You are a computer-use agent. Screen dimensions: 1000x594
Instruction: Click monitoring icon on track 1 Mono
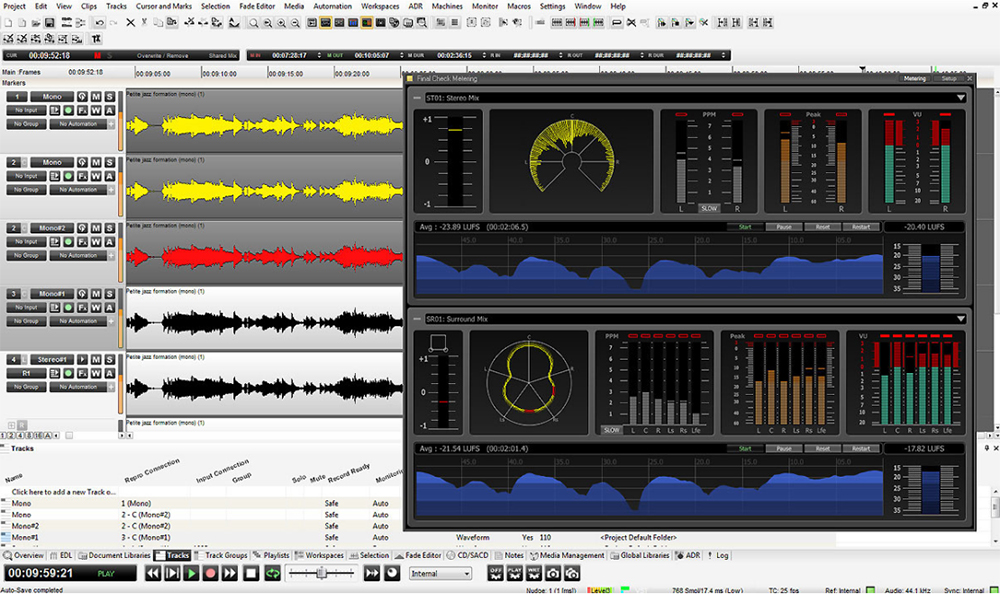click(82, 96)
